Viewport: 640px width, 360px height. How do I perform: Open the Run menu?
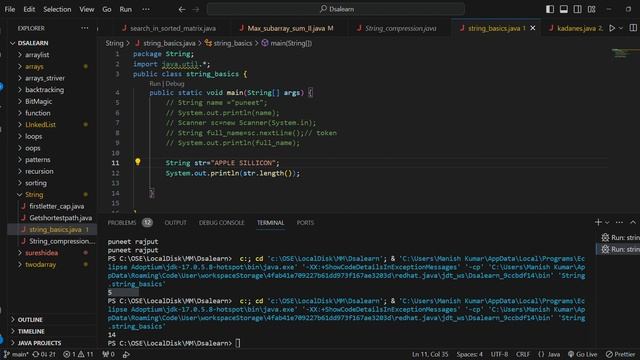126,9
